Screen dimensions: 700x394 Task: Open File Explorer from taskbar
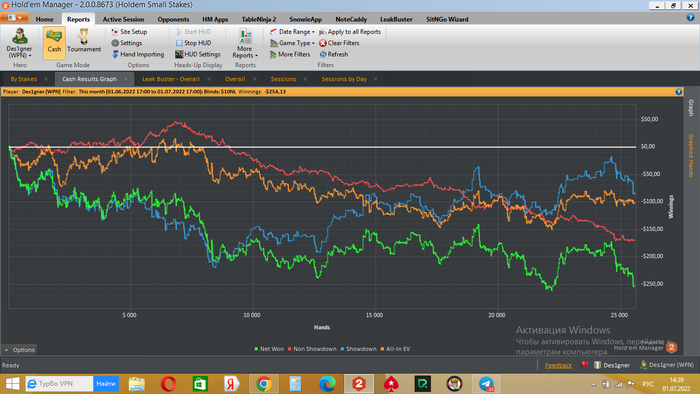(x=137, y=384)
